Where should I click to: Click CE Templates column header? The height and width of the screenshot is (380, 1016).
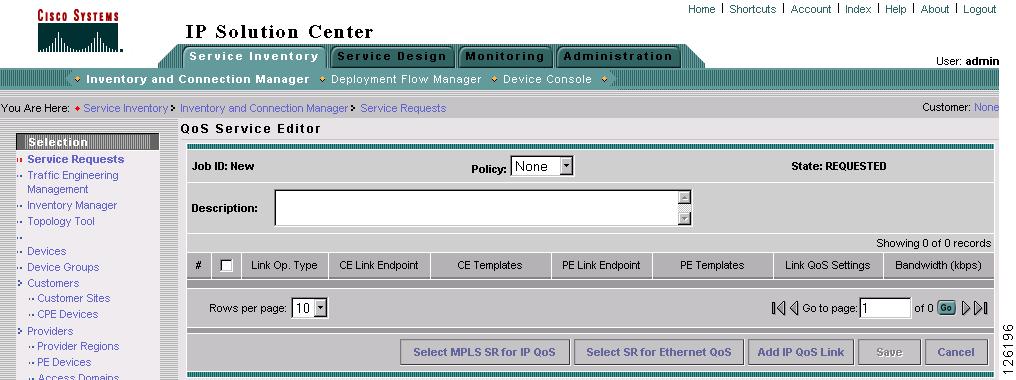pyautogui.click(x=490, y=265)
